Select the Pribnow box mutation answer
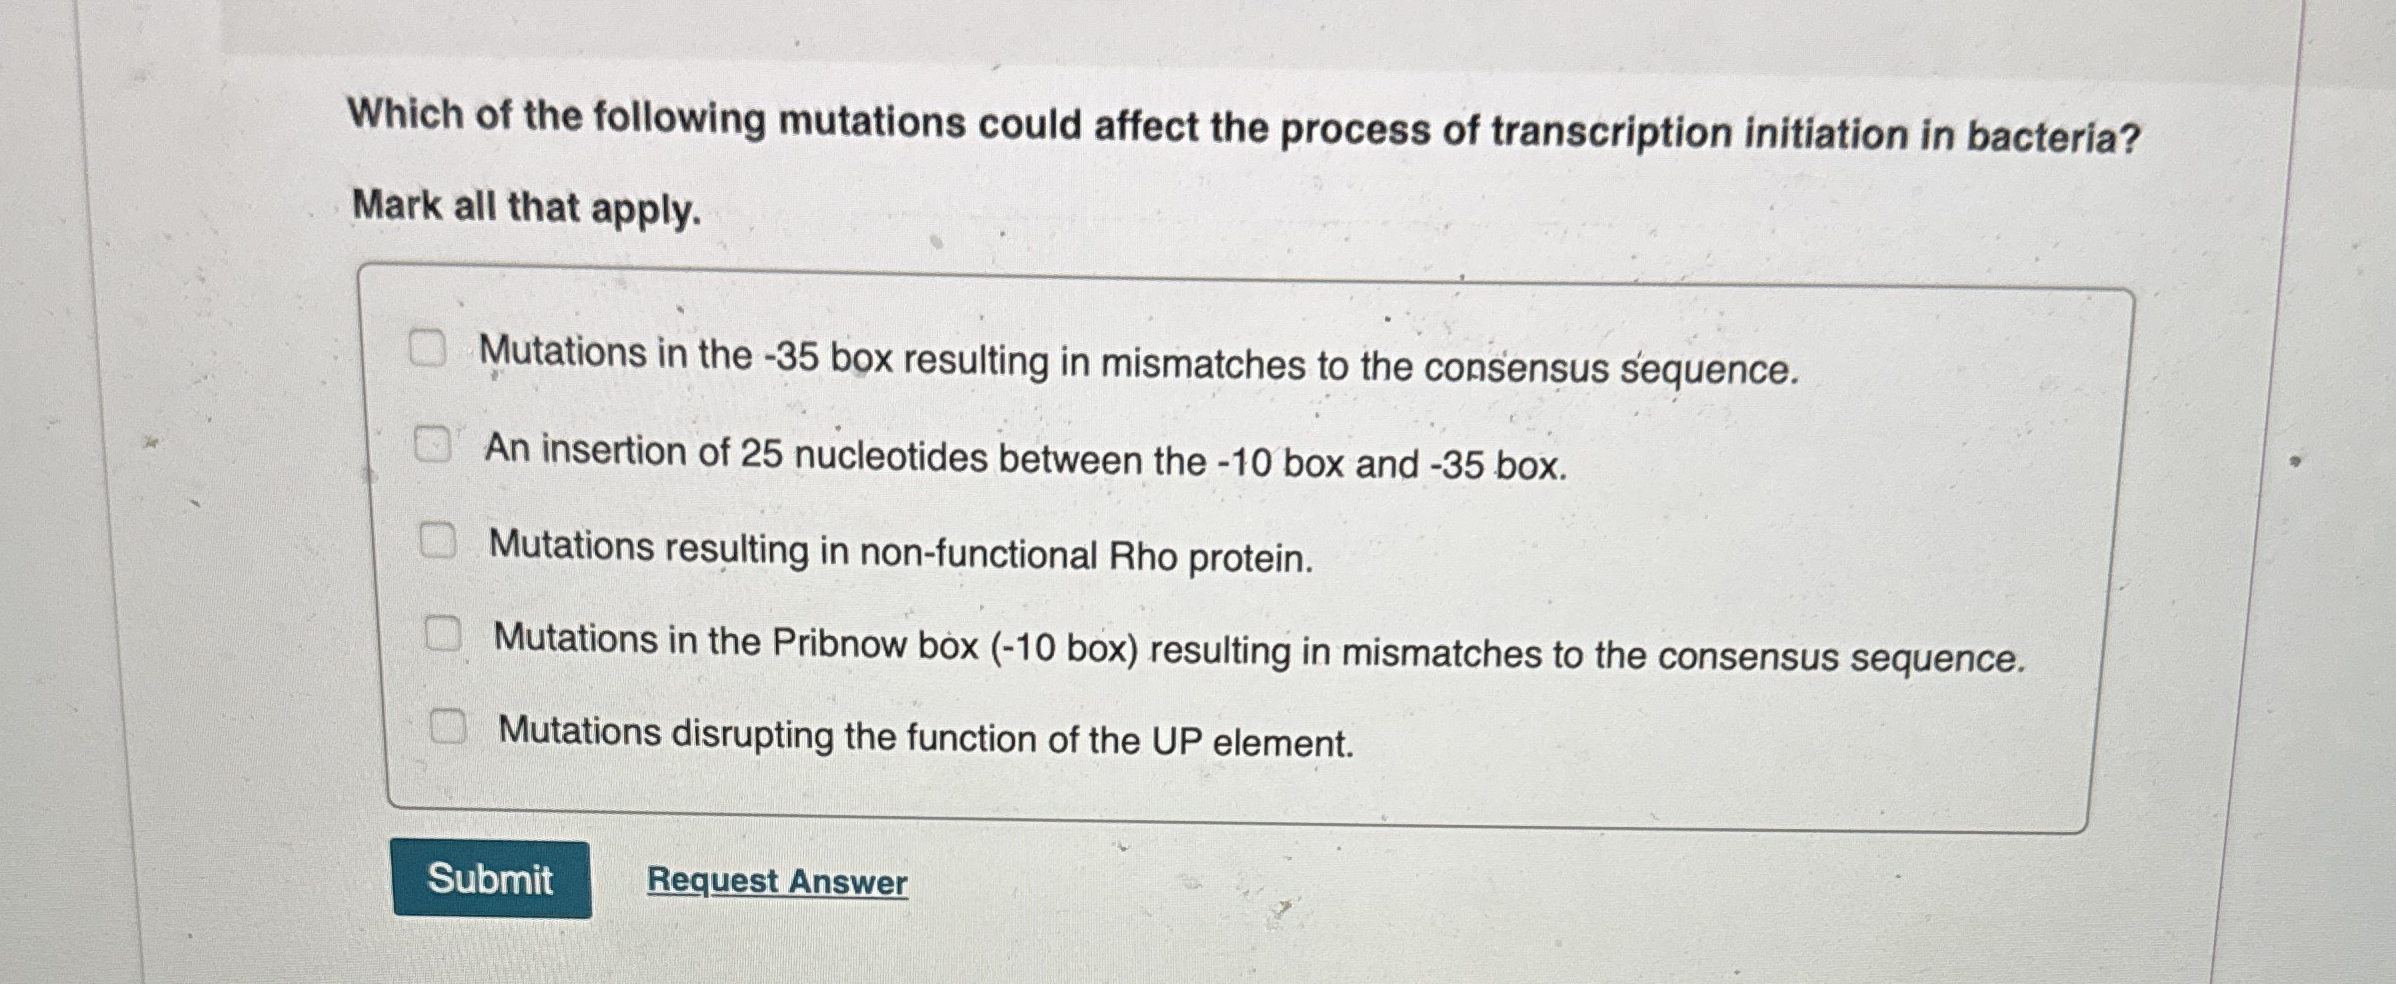 444,633
